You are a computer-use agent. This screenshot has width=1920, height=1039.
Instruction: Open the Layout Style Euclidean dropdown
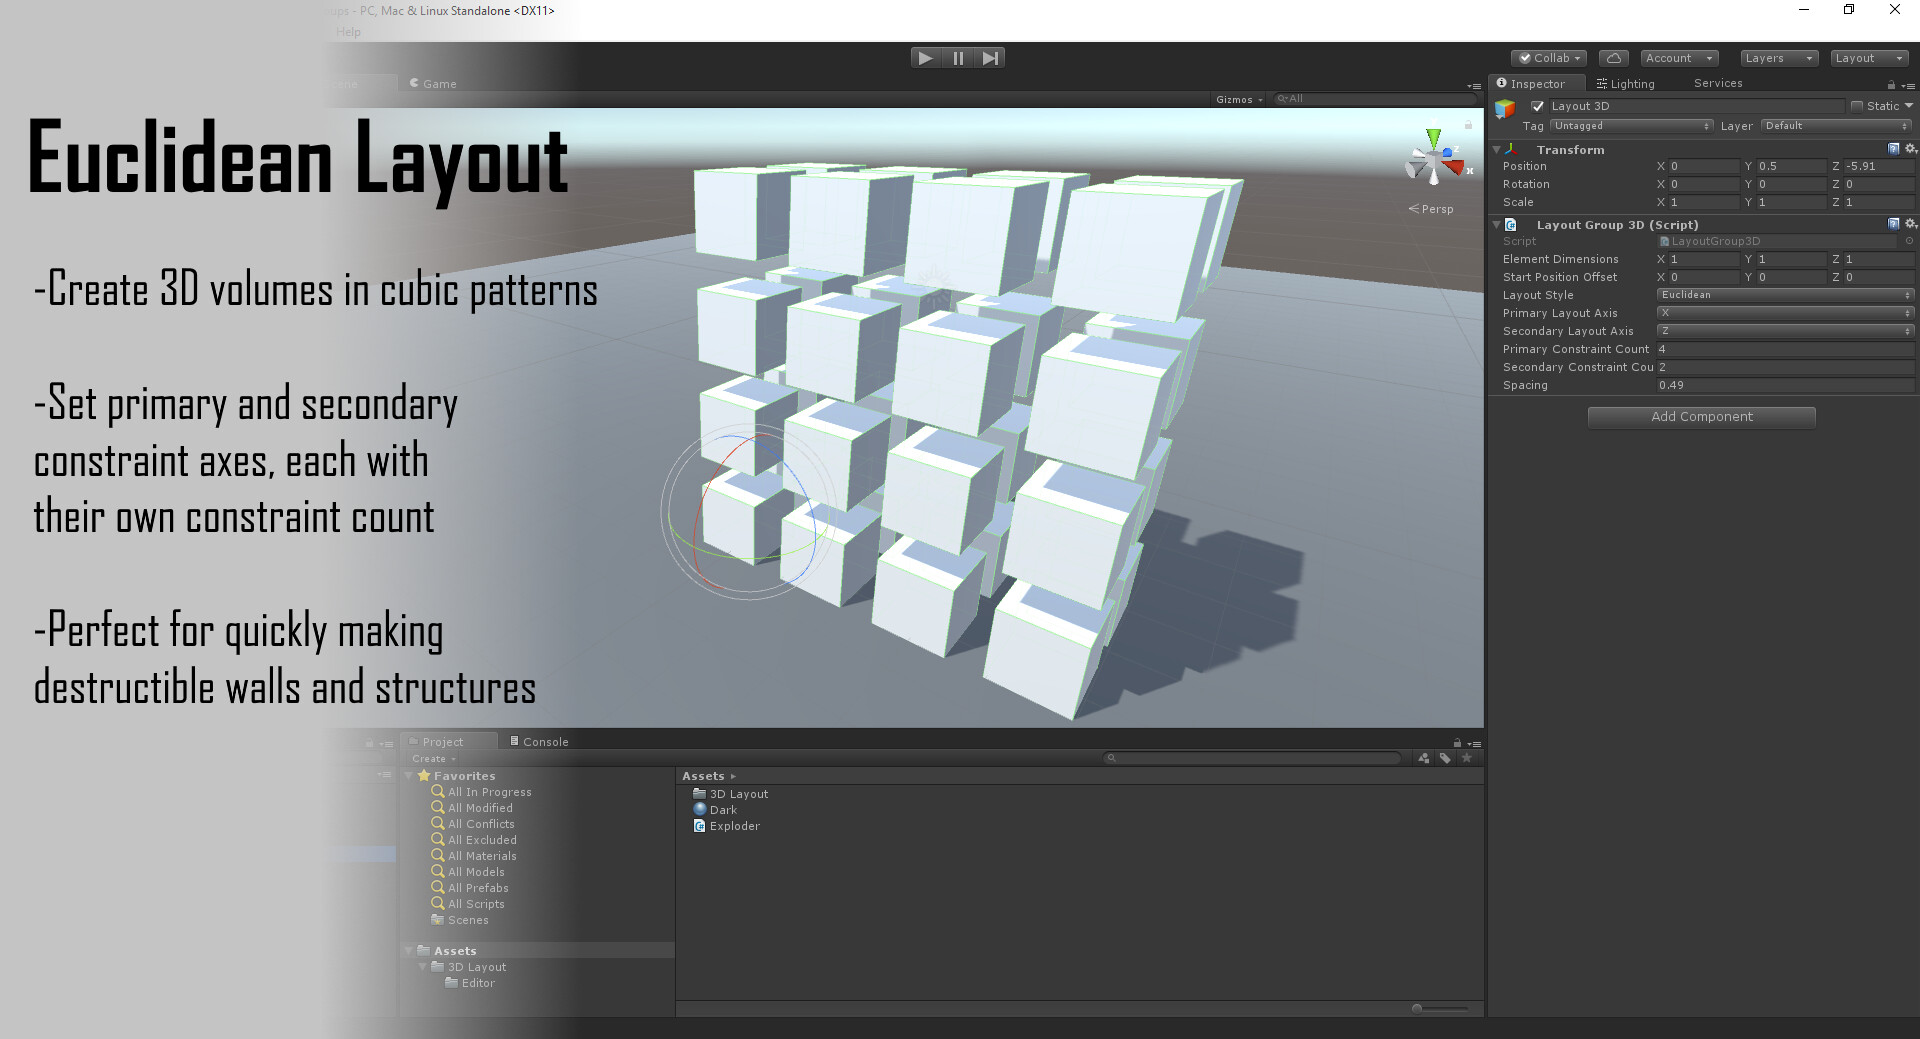tap(1785, 295)
